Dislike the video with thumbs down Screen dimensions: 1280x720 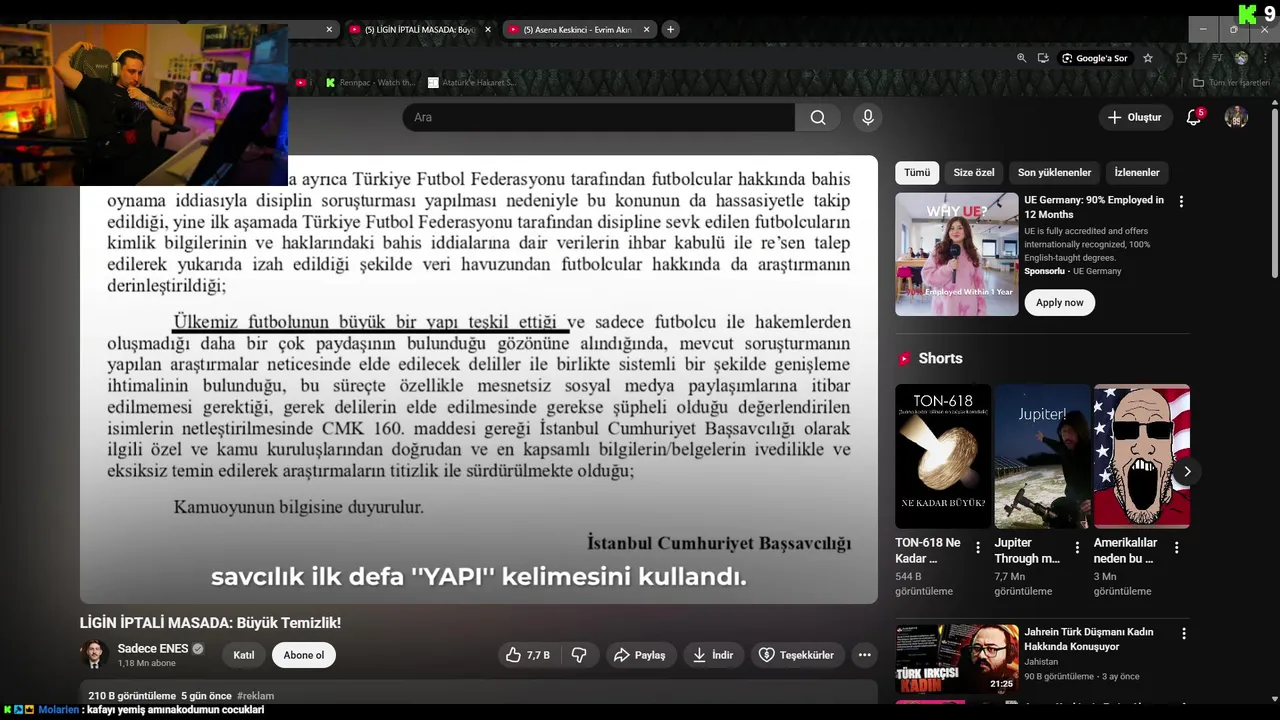point(579,655)
